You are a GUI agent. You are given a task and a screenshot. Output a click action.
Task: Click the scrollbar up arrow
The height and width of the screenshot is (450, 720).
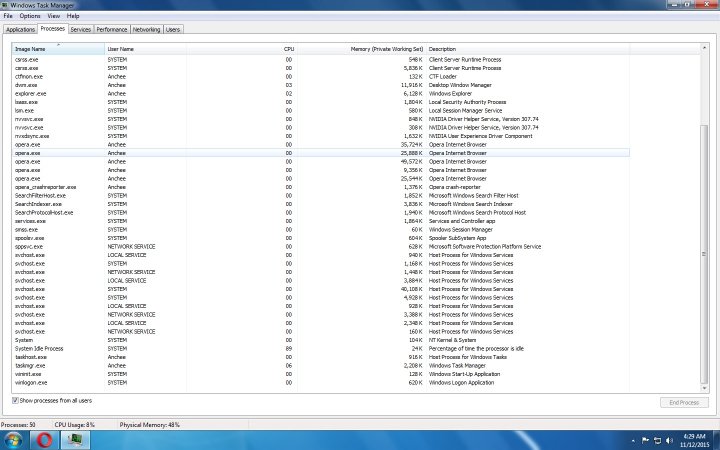click(x=704, y=48)
